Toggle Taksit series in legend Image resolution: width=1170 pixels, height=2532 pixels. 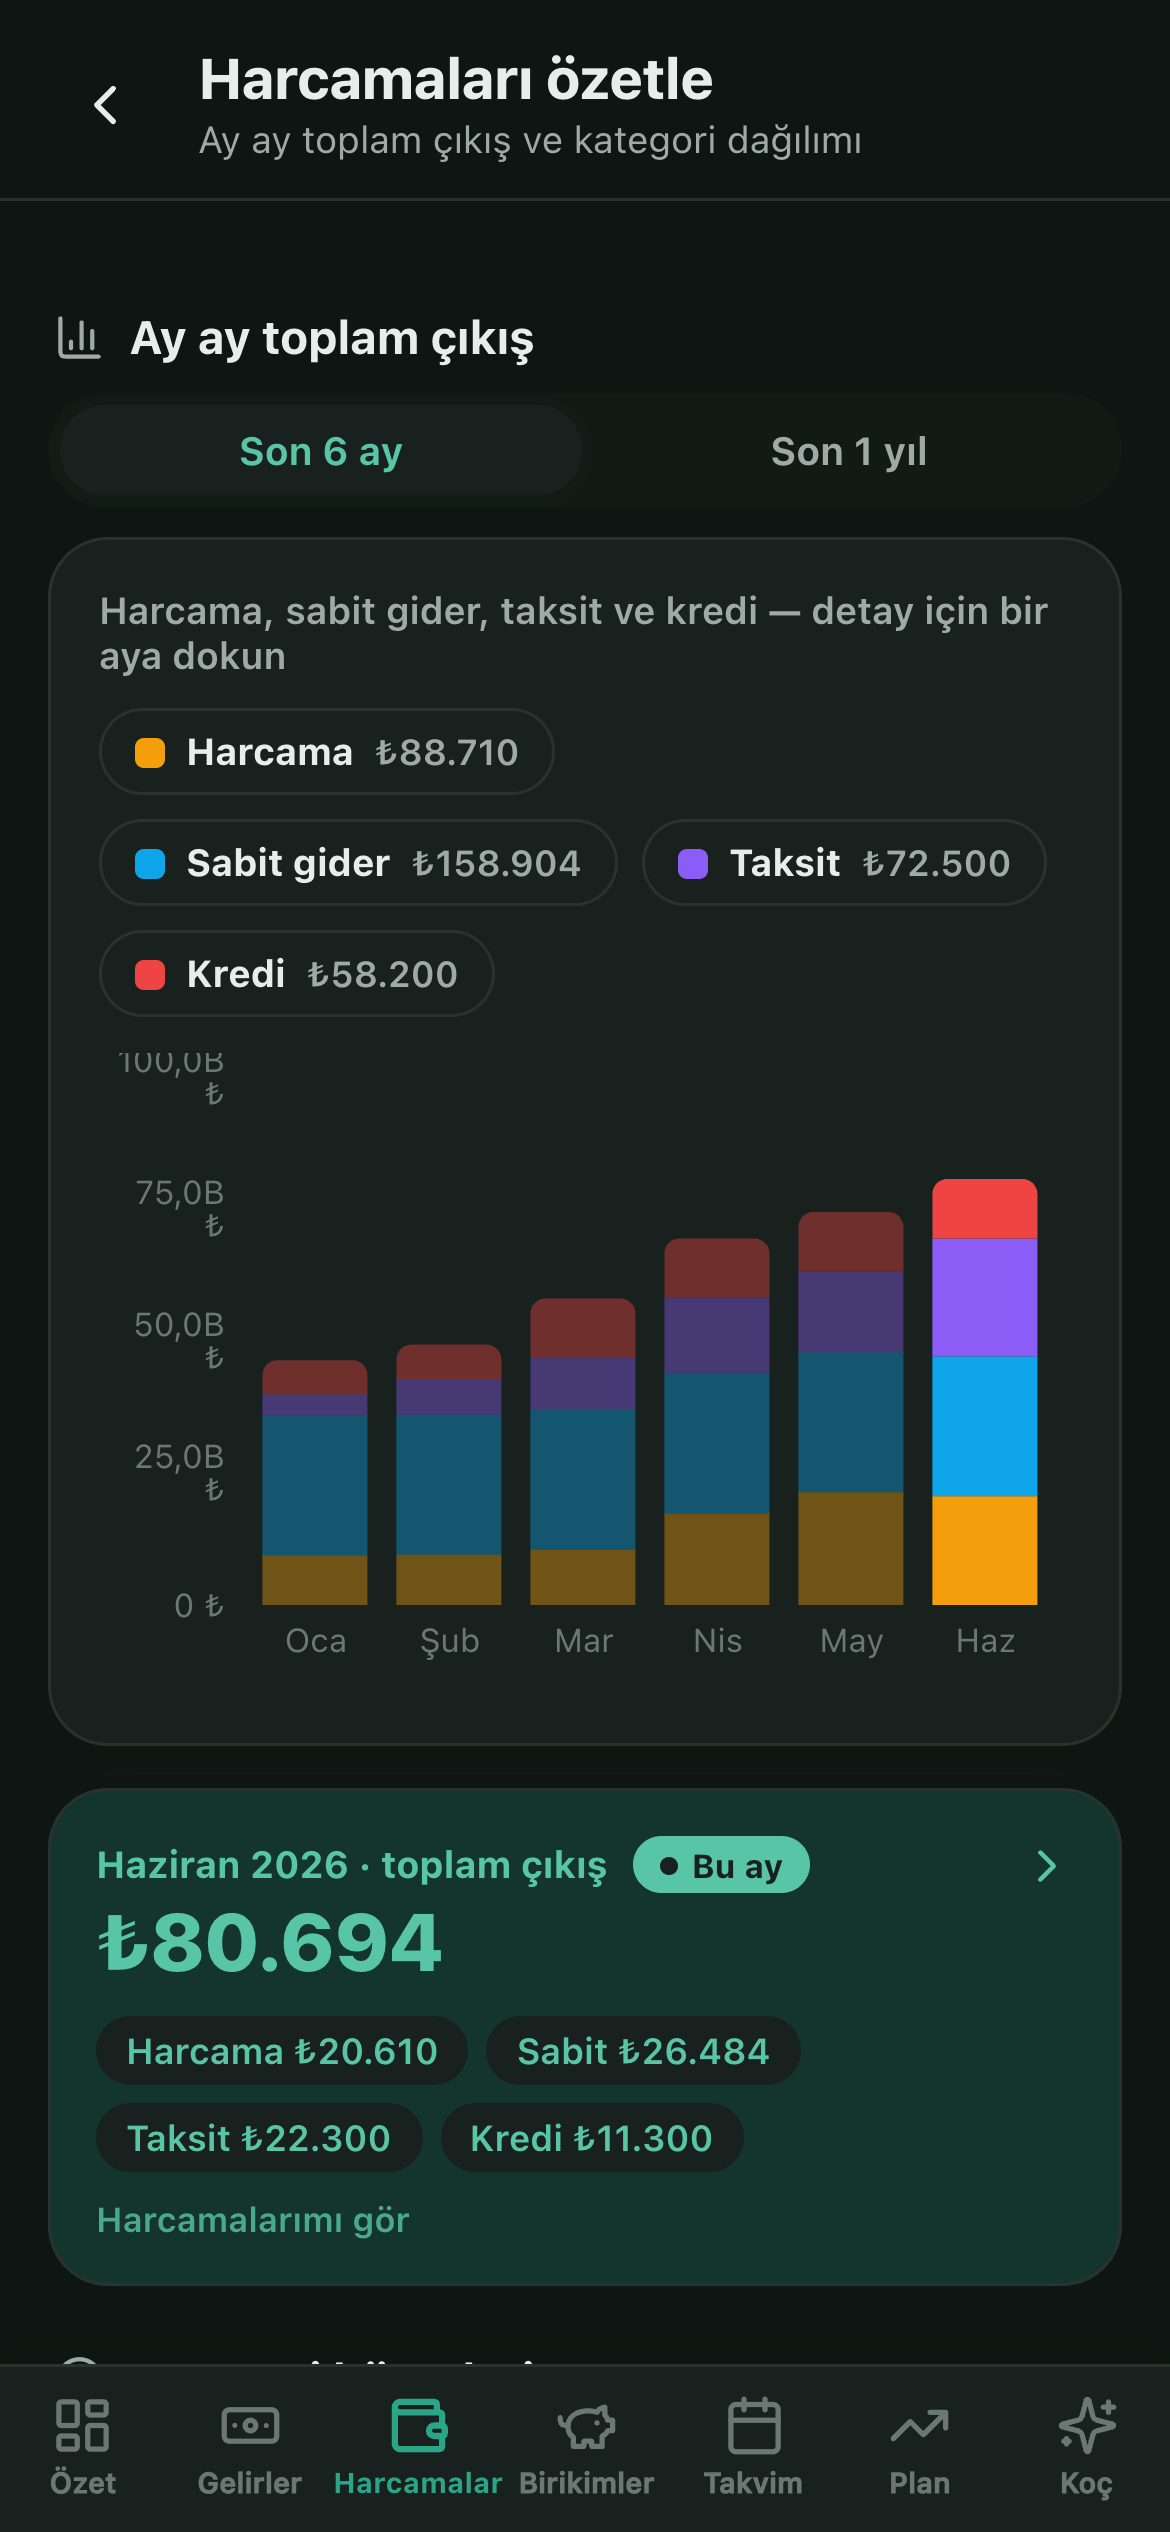click(x=844, y=863)
